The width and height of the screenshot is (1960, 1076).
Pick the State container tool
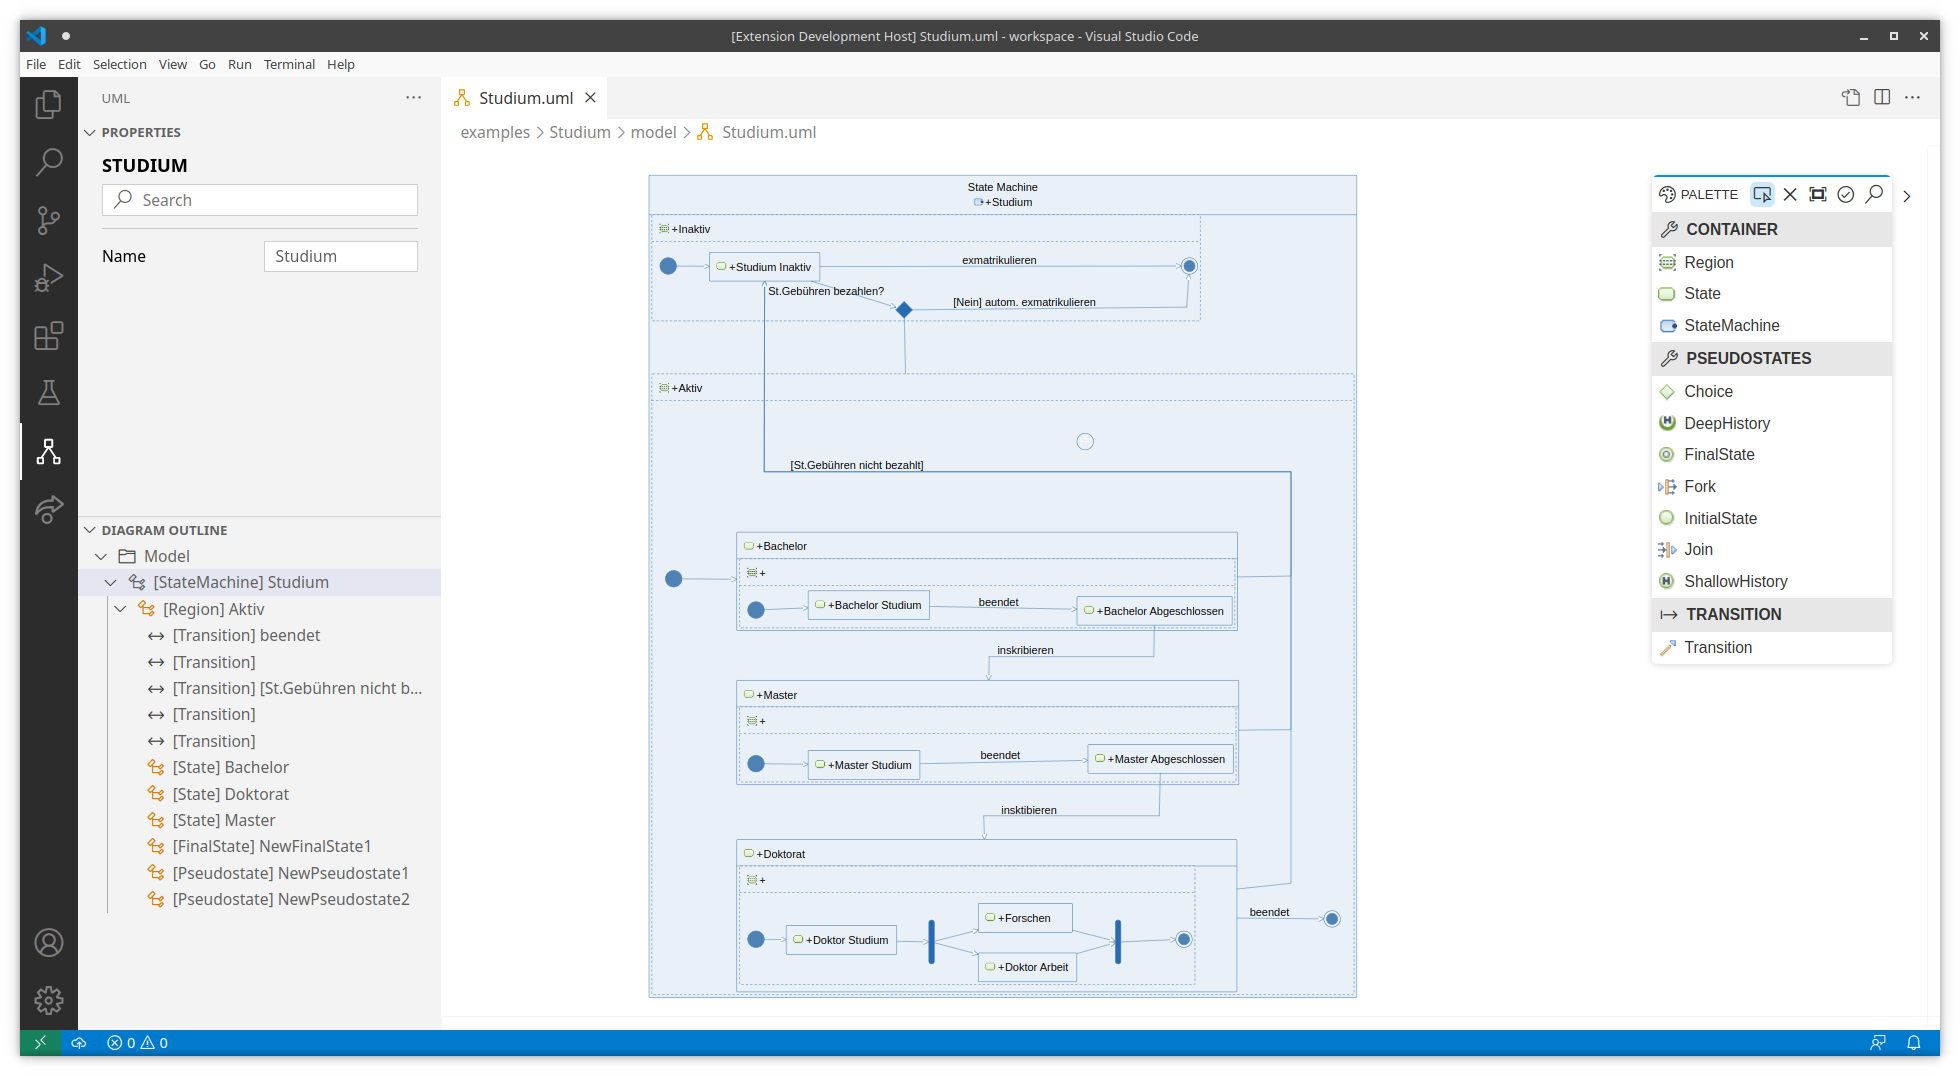point(1771,294)
